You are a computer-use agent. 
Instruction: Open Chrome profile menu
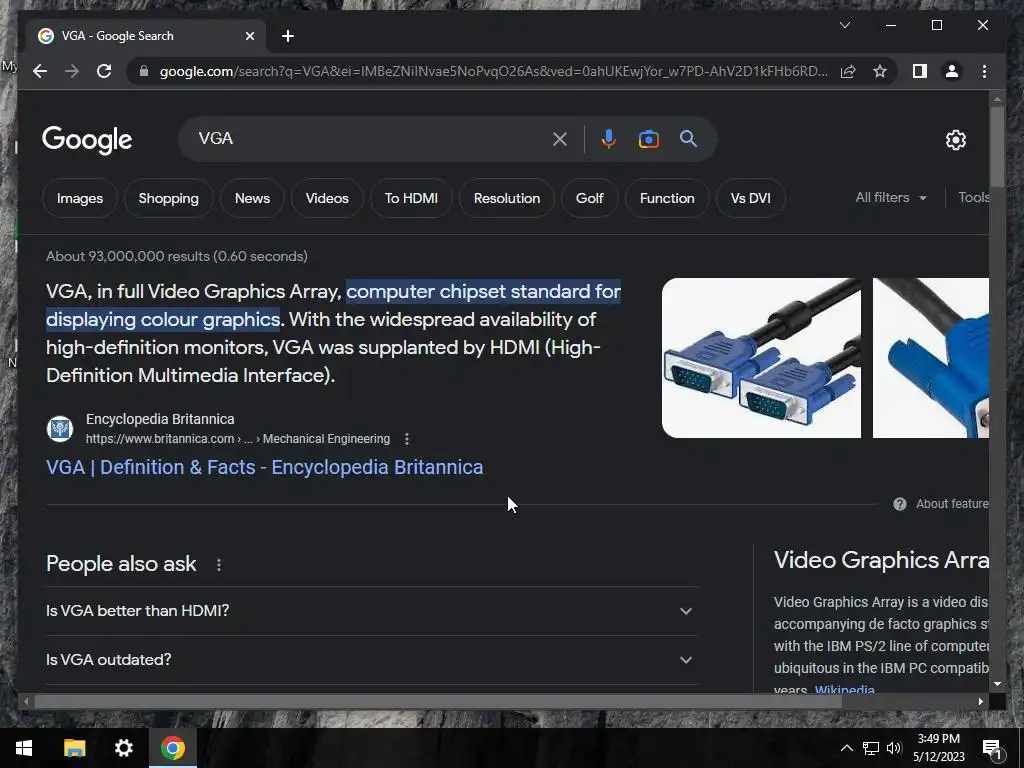point(952,71)
